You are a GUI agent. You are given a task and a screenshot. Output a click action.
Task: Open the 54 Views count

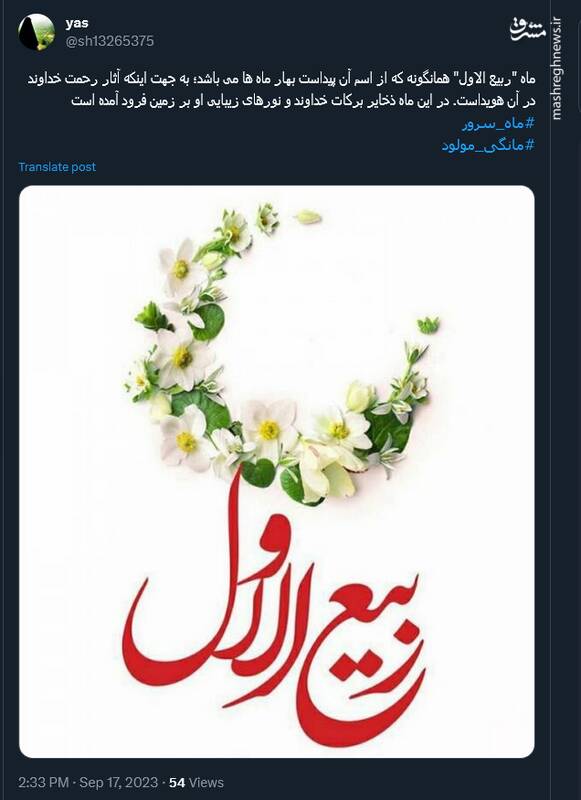pyautogui.click(x=196, y=782)
